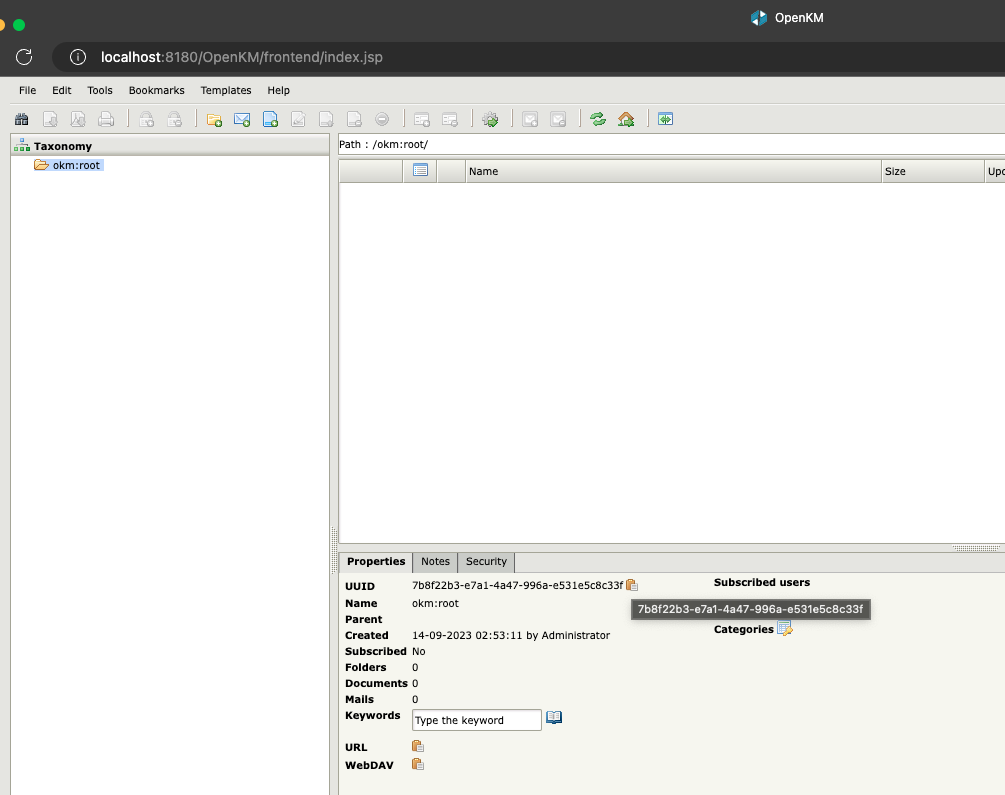Open the File menu
Screen dimensions: 1005x795
coord(27,90)
